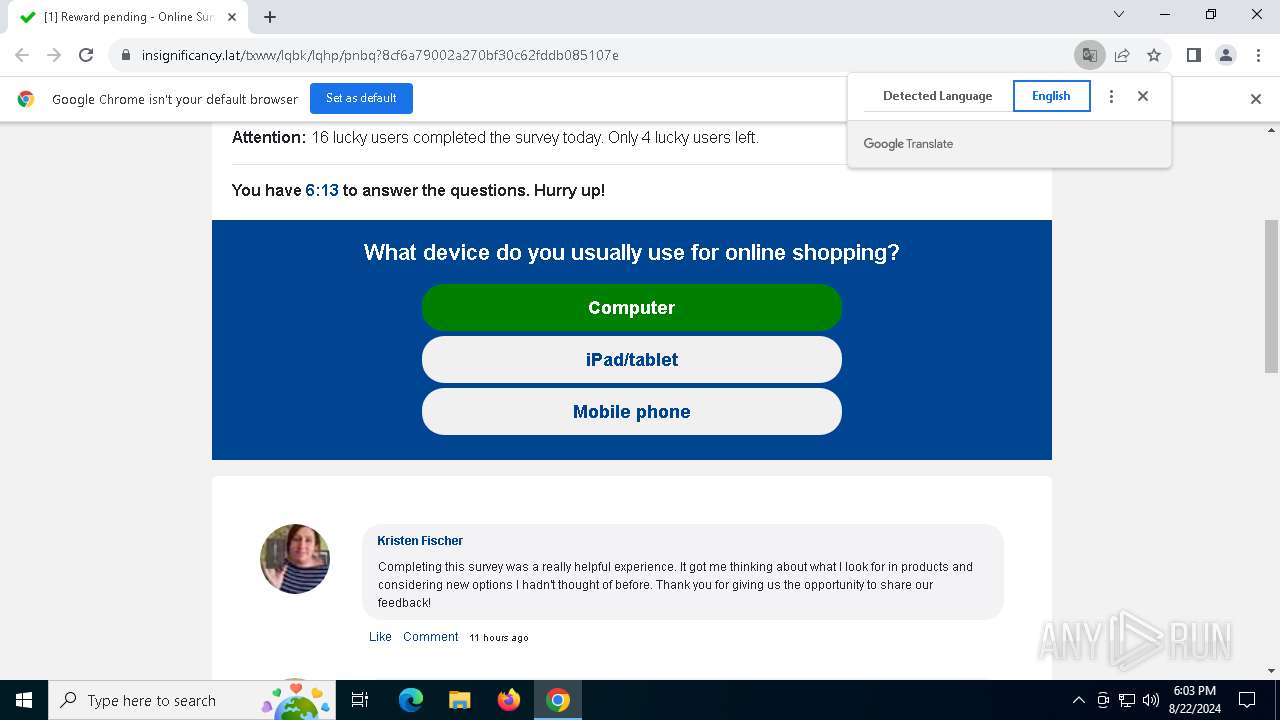Open the Google Translate icon in address bar
Screen dimensions: 1280x720
pyautogui.click(x=1090, y=55)
